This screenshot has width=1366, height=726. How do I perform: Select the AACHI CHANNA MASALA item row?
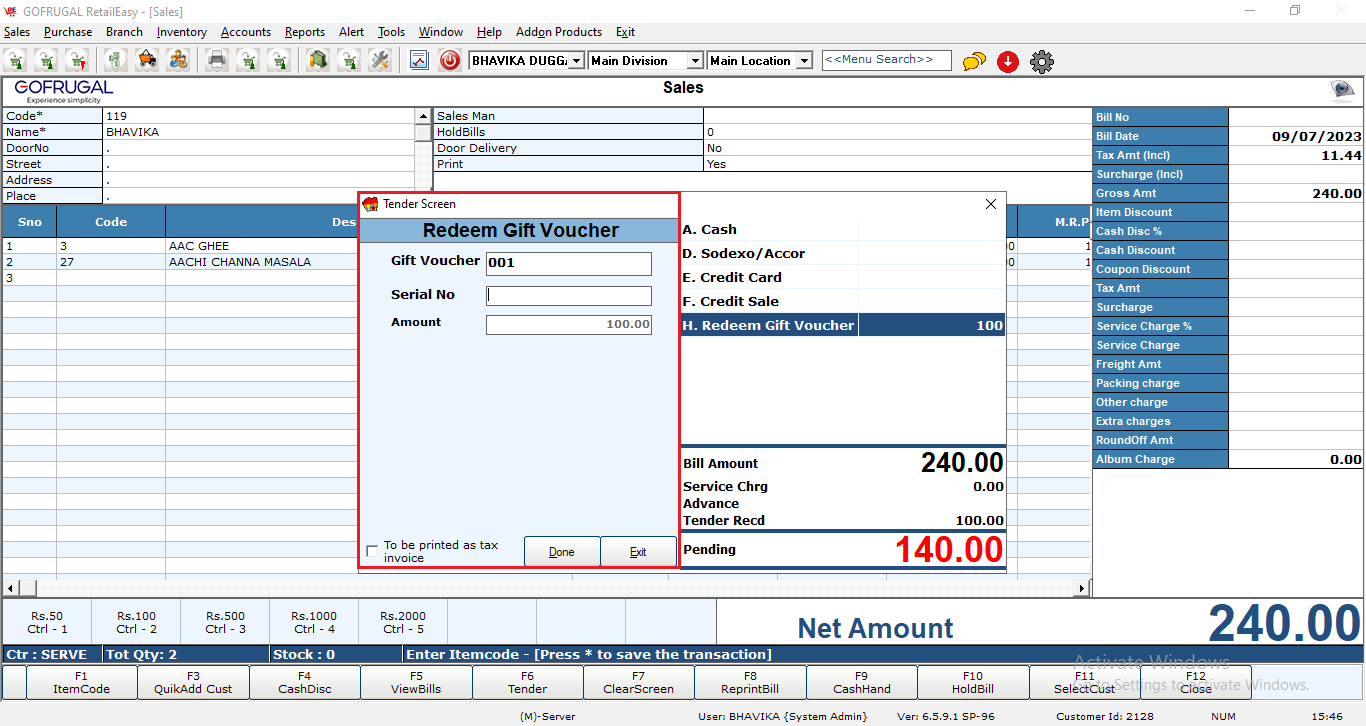180,262
